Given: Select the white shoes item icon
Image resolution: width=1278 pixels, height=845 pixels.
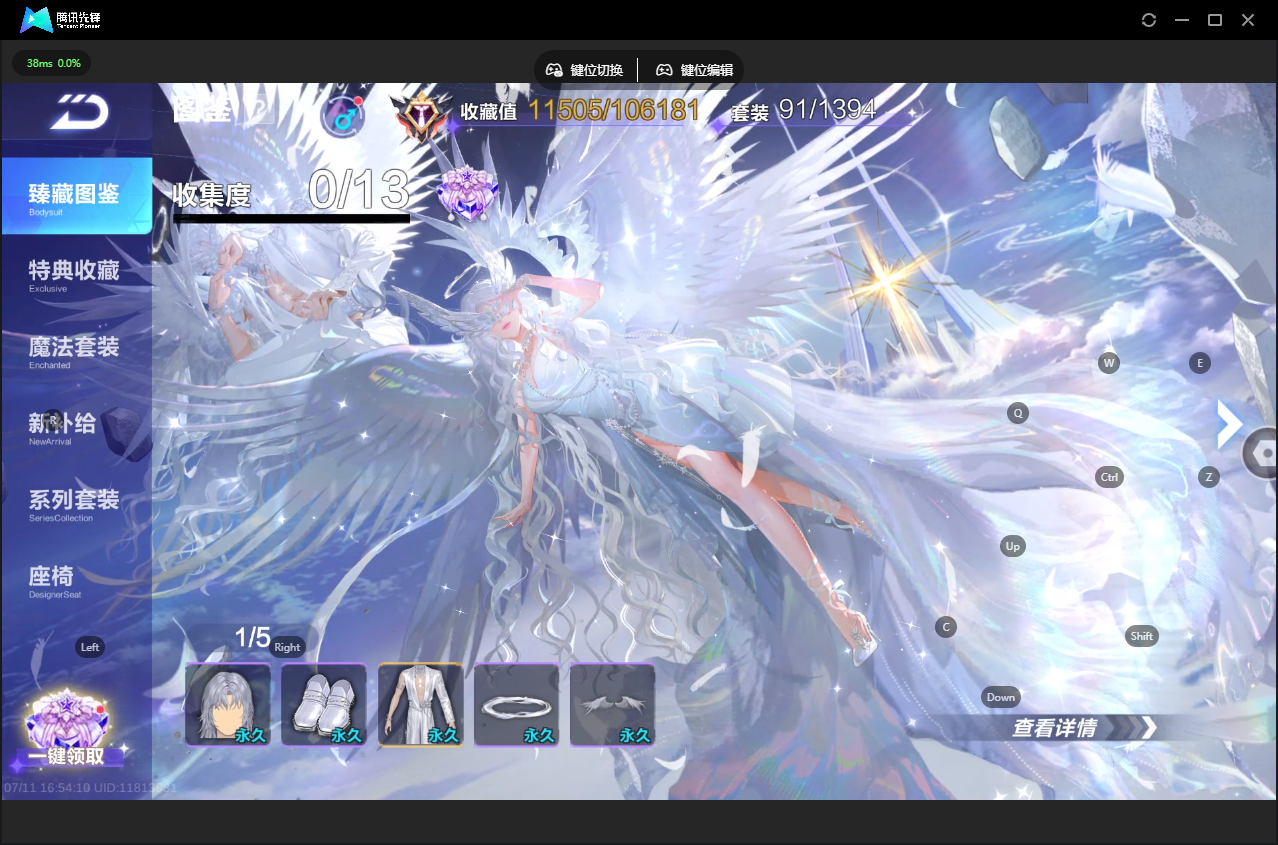Looking at the screenshot, I should point(324,704).
